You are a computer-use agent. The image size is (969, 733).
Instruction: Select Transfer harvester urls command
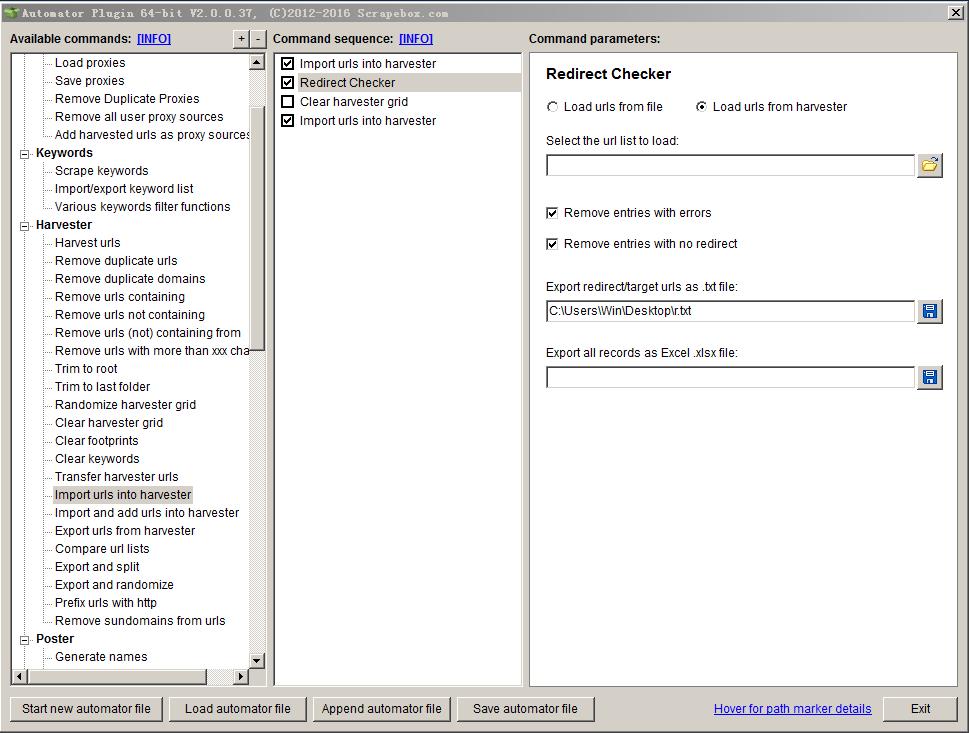[117, 476]
